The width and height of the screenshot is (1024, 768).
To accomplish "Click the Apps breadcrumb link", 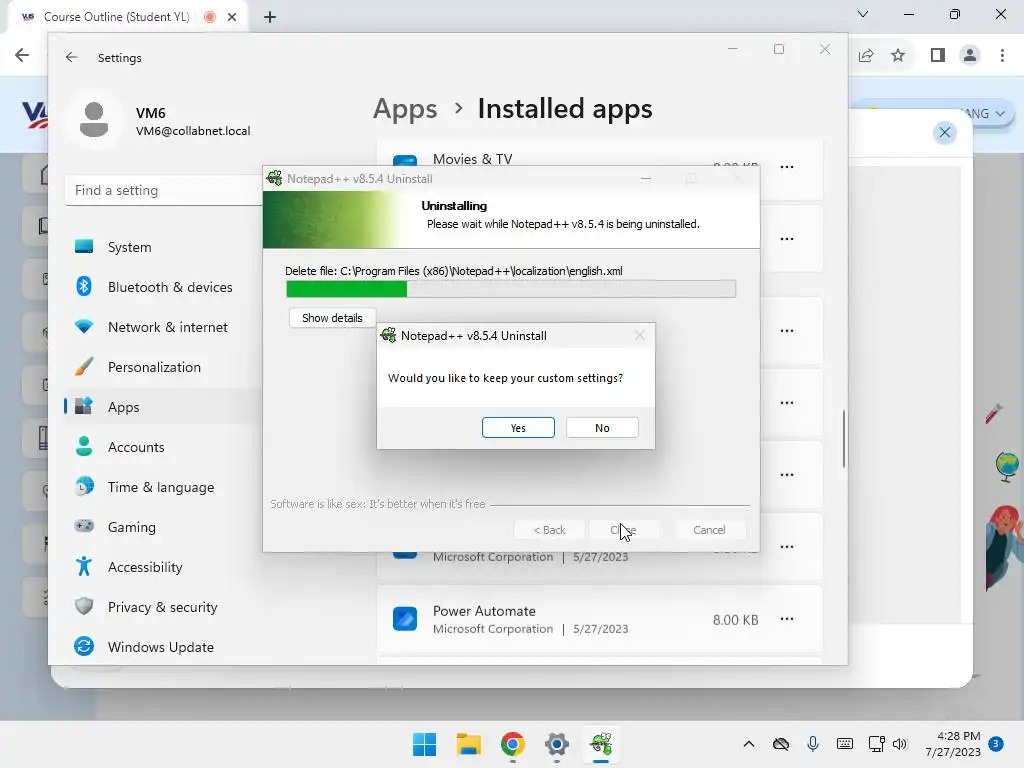I will coord(405,109).
